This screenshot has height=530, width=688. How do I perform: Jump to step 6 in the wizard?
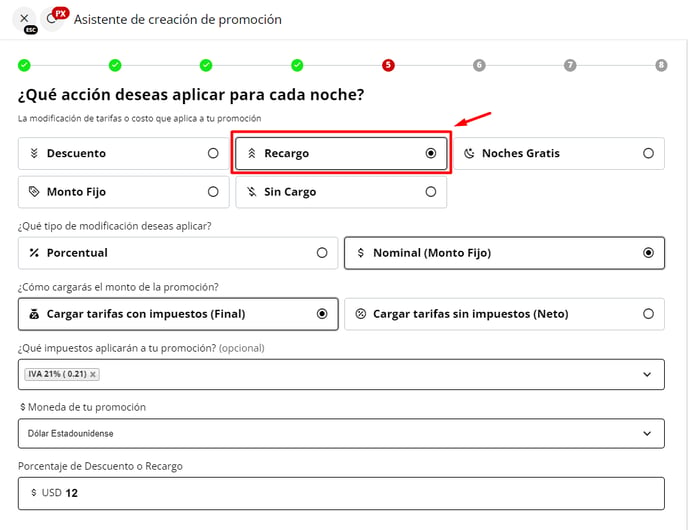pos(479,65)
